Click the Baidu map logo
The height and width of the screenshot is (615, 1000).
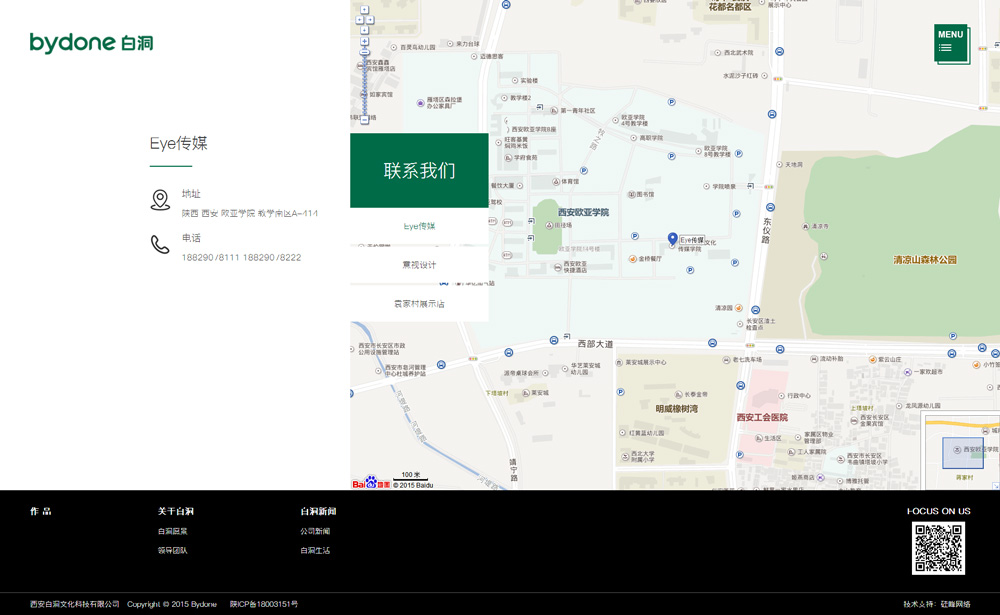[x=371, y=483]
